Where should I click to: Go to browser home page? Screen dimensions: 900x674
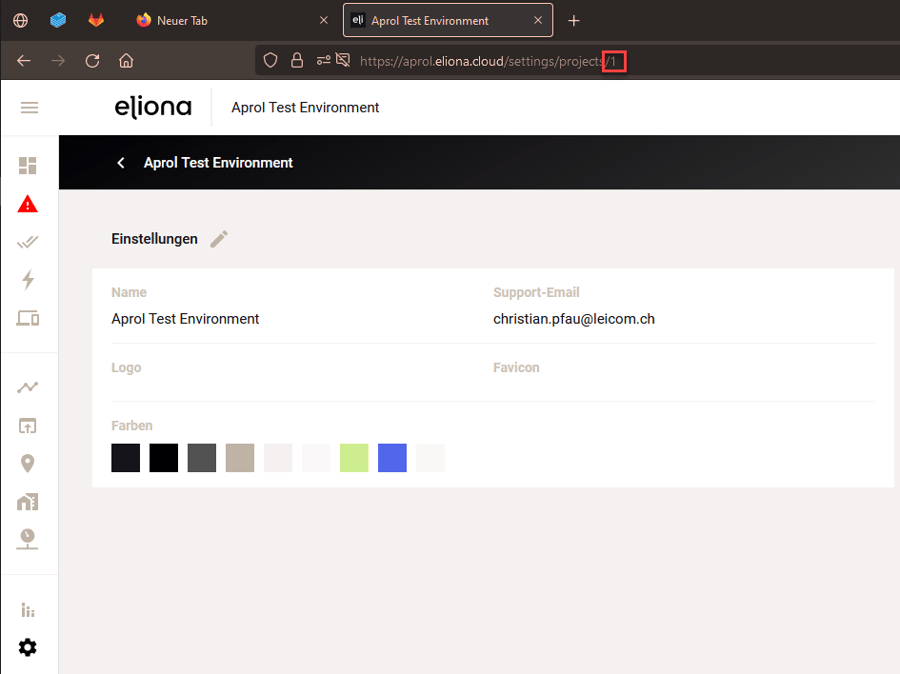click(126, 61)
